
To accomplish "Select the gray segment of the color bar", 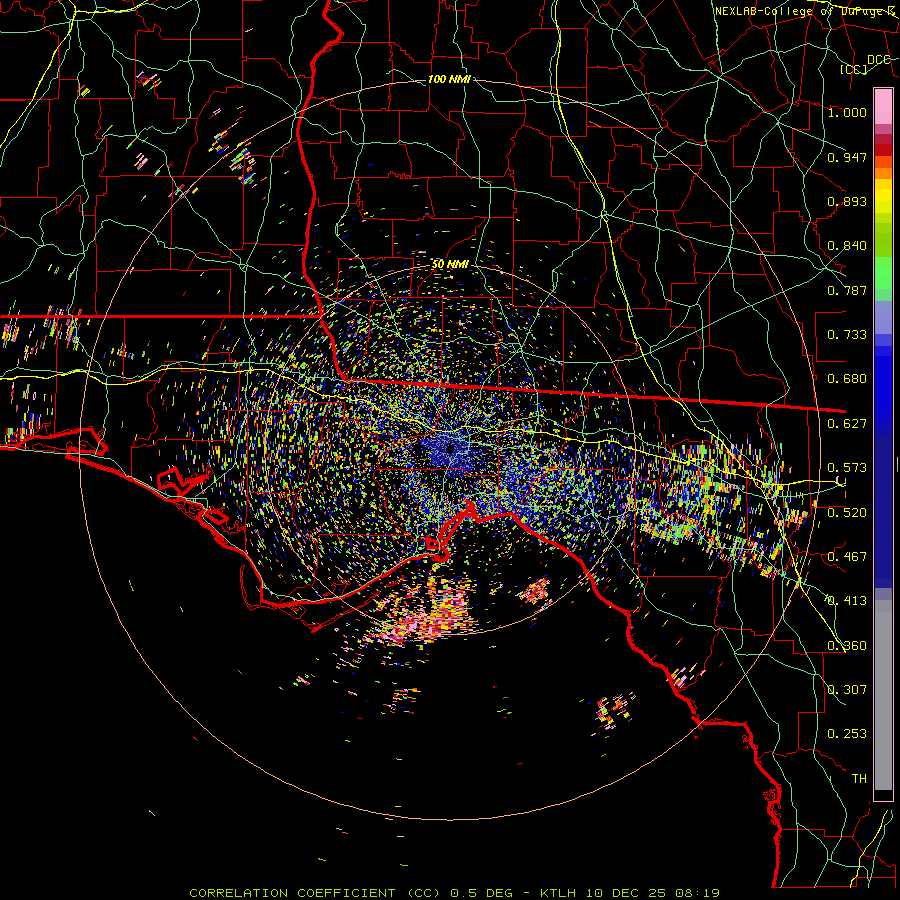I will point(883,695).
